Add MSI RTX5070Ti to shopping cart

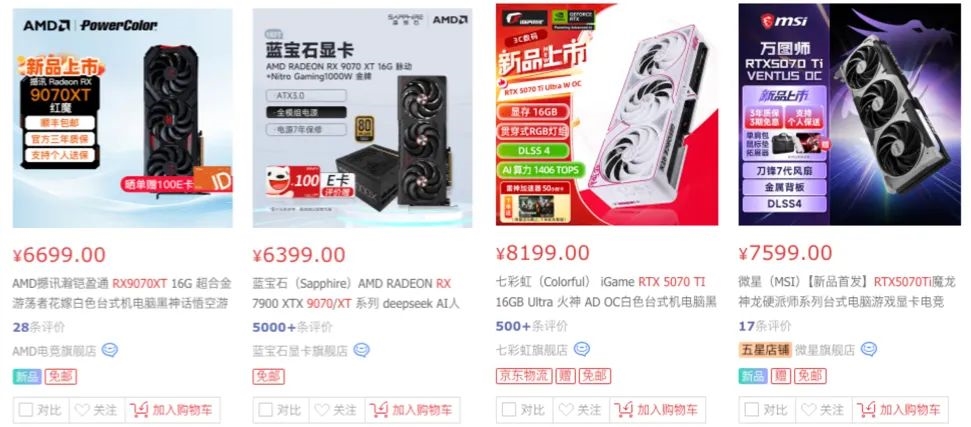click(900, 410)
